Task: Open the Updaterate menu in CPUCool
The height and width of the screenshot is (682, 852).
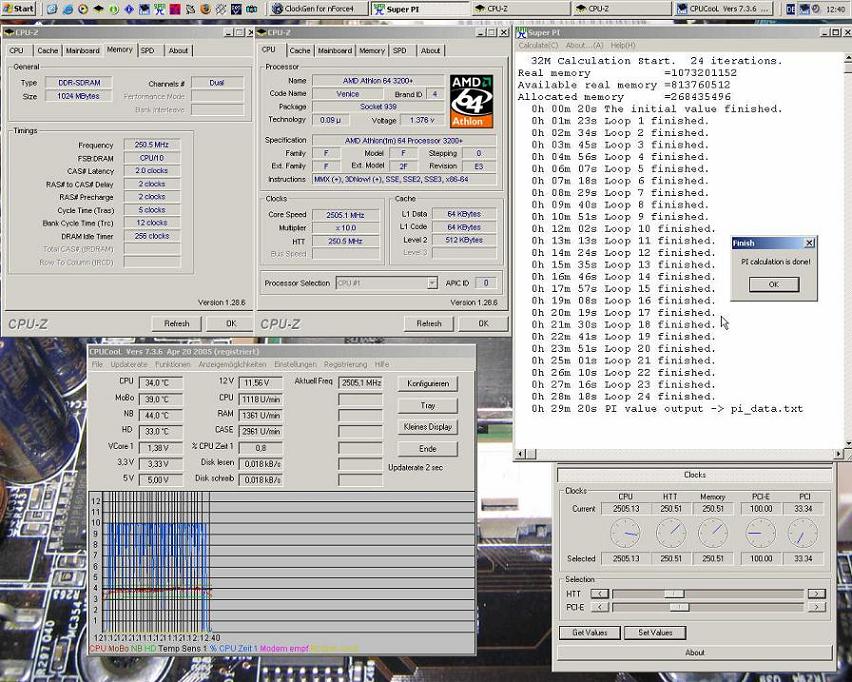Action: [x=129, y=364]
